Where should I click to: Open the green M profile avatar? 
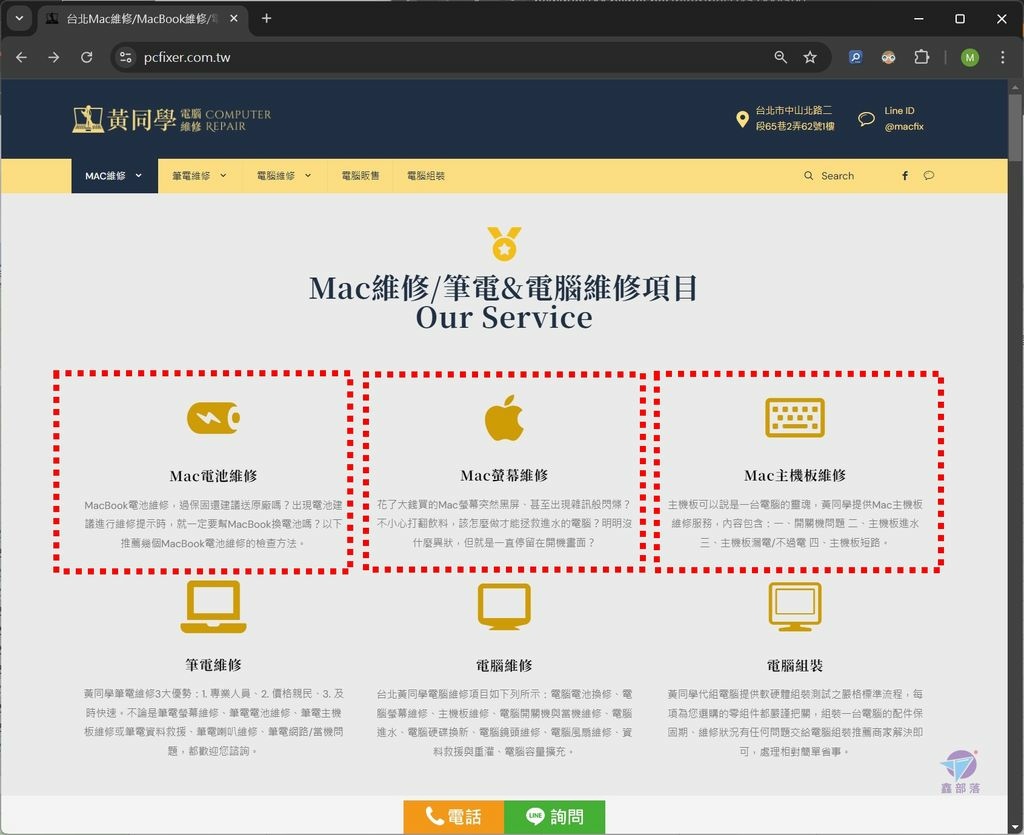[x=970, y=57]
